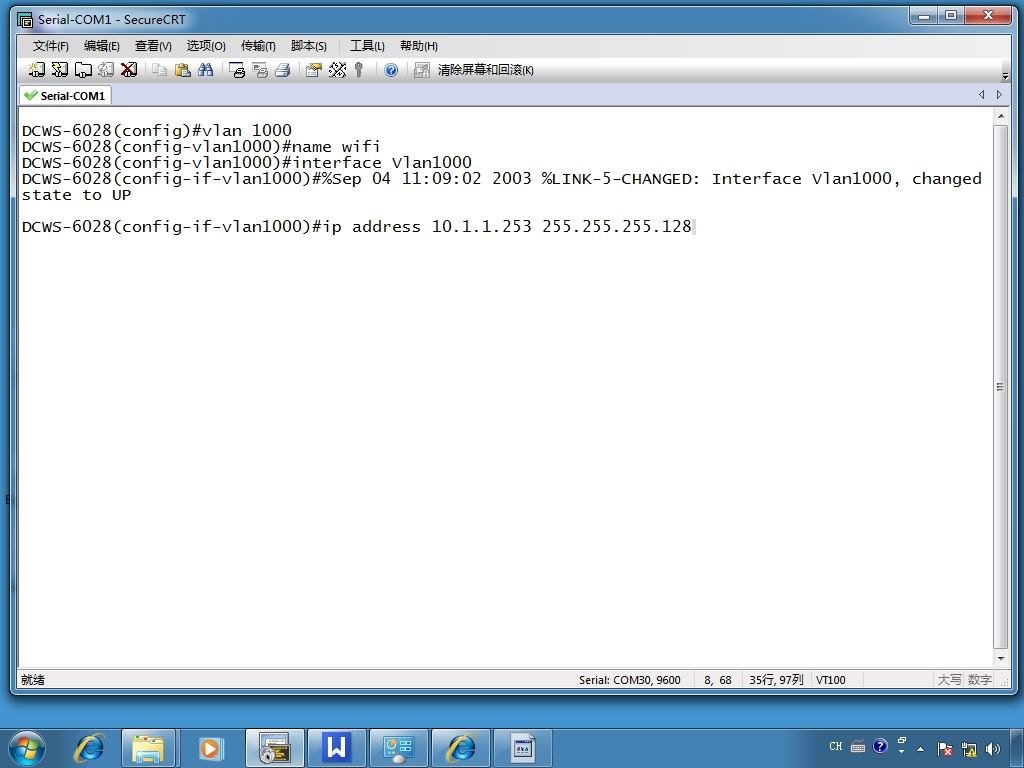
Task: Click the tray on-screen keyboard icon
Action: [x=857, y=746]
